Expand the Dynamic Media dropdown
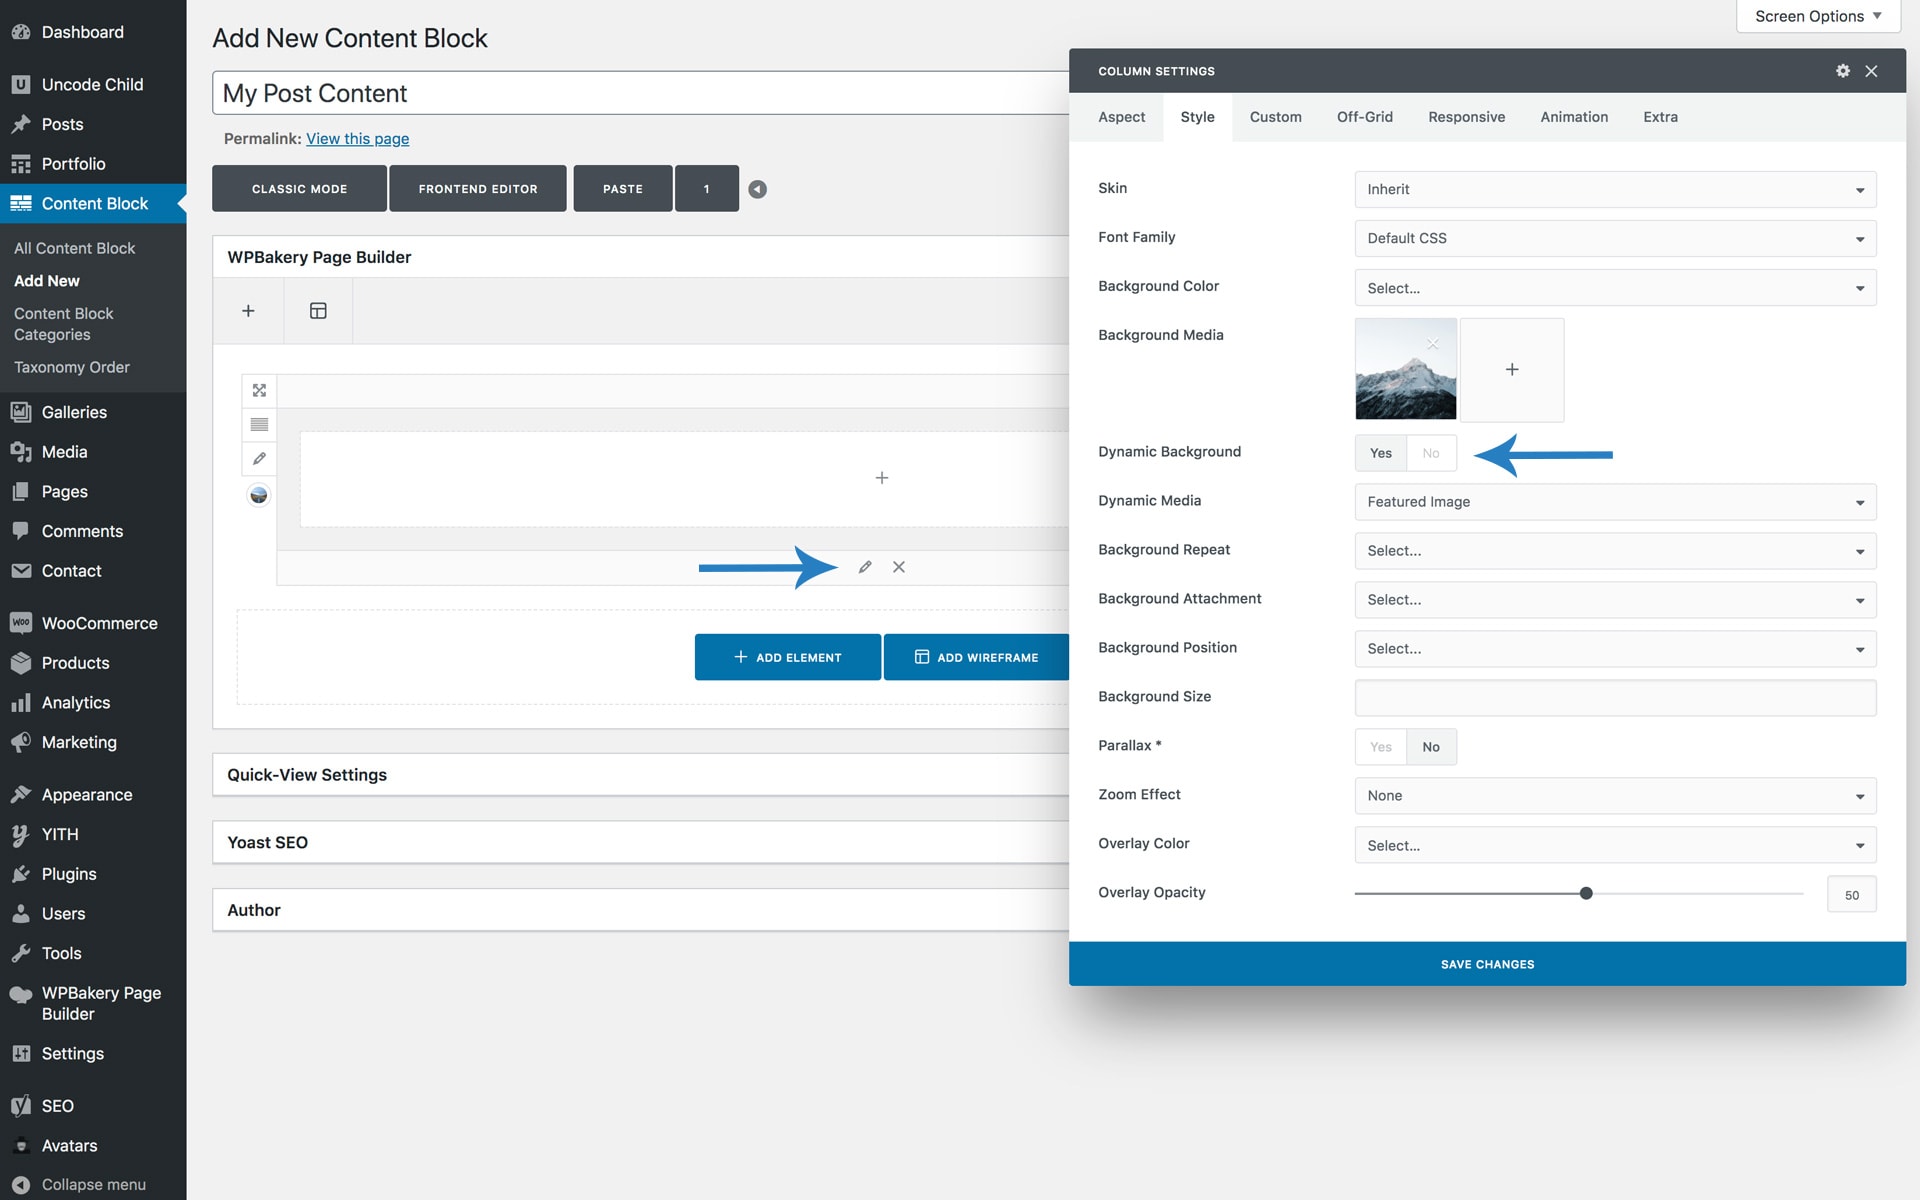1920x1200 pixels. tap(1614, 502)
